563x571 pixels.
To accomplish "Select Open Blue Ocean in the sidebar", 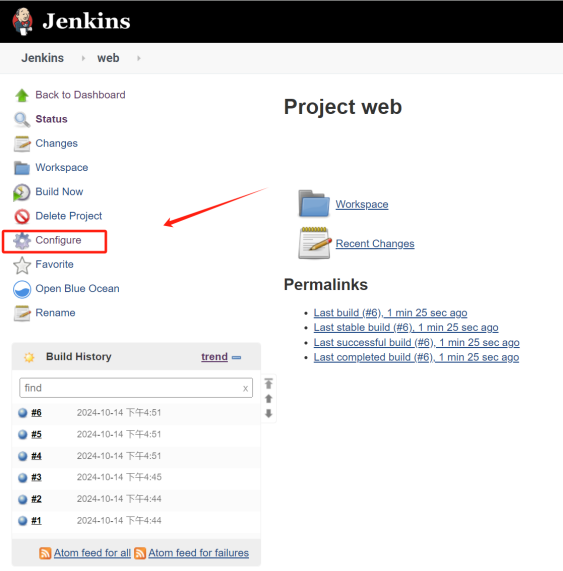I will 77,288.
